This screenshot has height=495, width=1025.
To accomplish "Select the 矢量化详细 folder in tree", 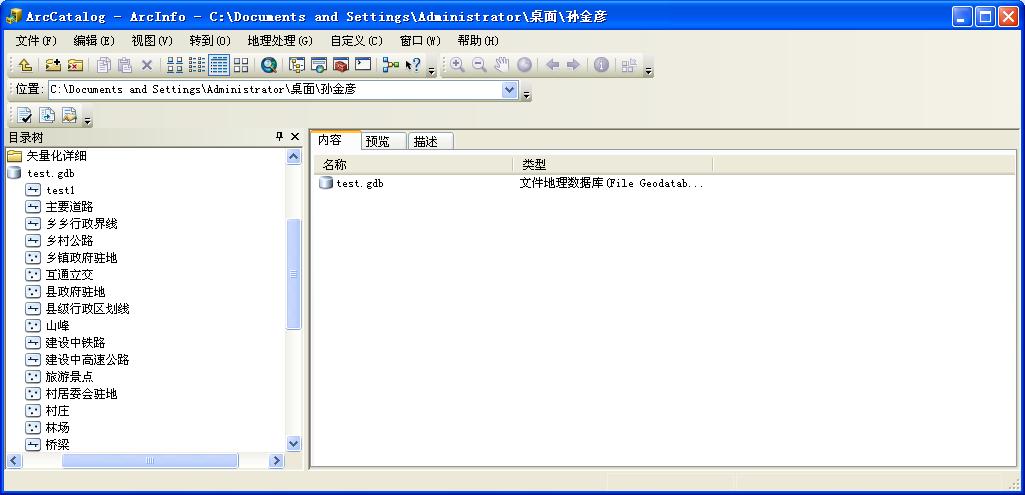I will tap(47, 156).
